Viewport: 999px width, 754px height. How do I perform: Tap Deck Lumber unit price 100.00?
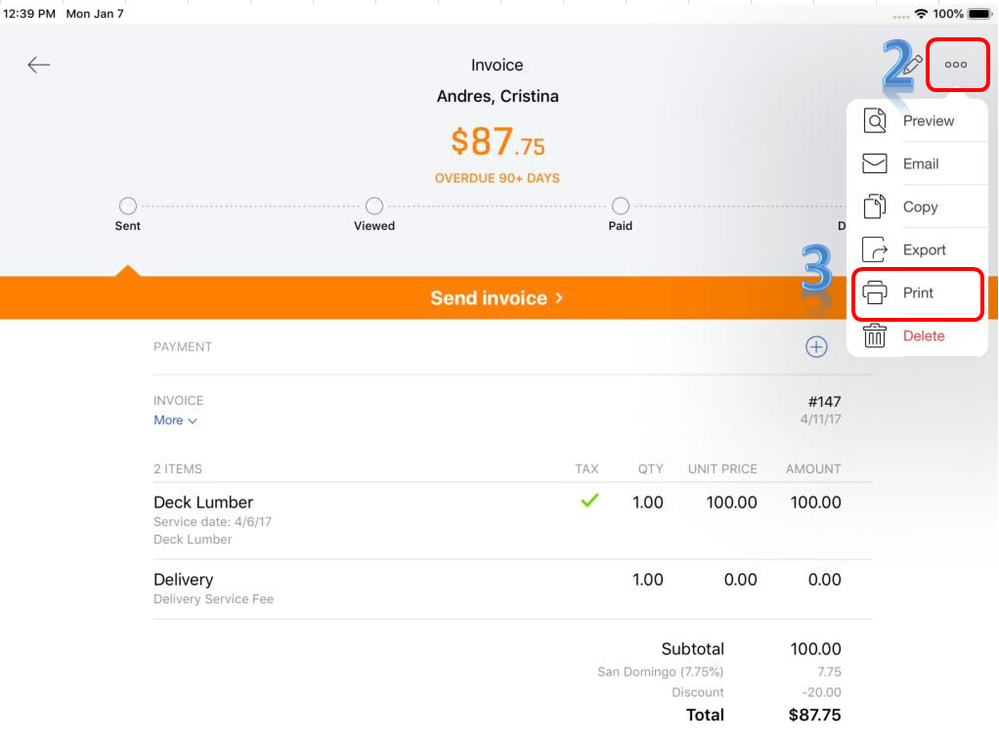point(731,502)
